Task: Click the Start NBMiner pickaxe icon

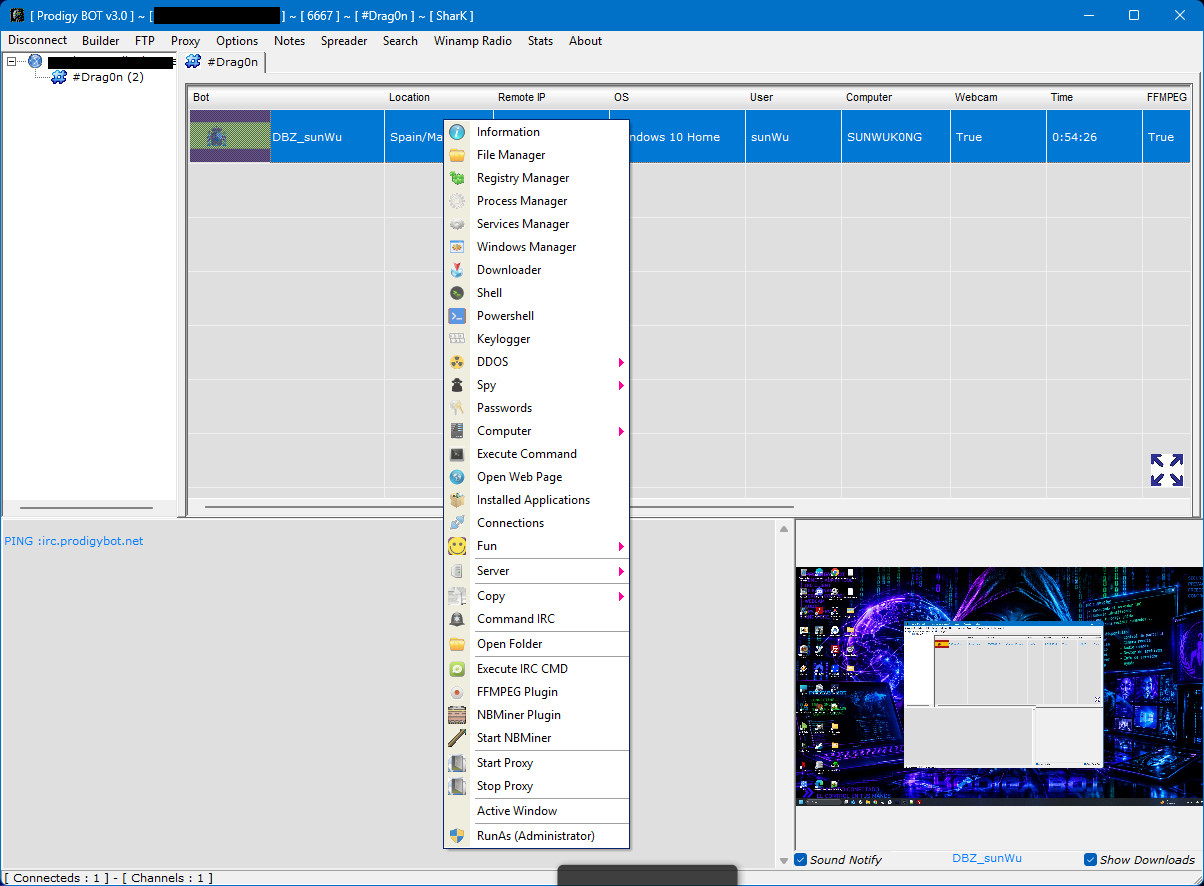Action: coord(457,738)
